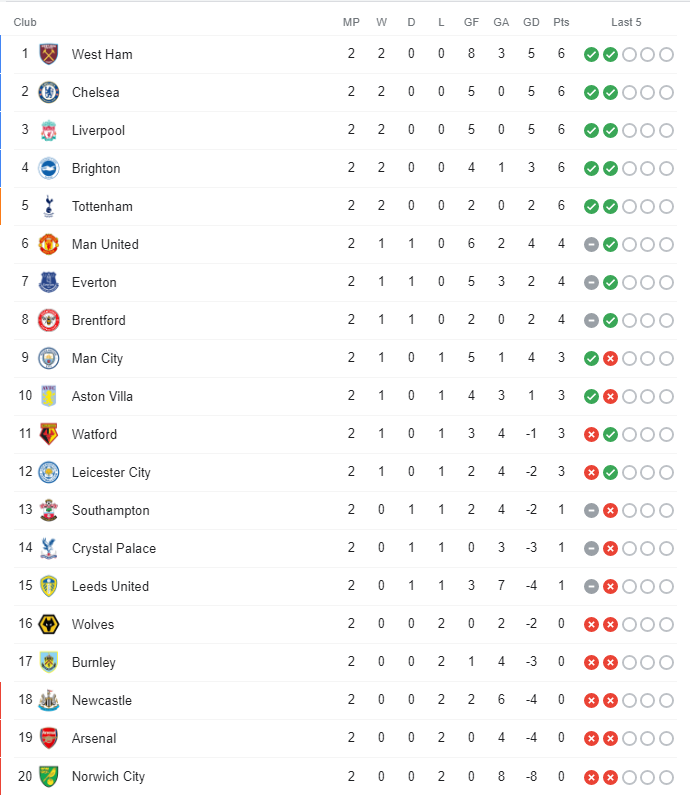The width and height of the screenshot is (690, 796).
Task: Click the Norwich City crest
Action: 49,776
